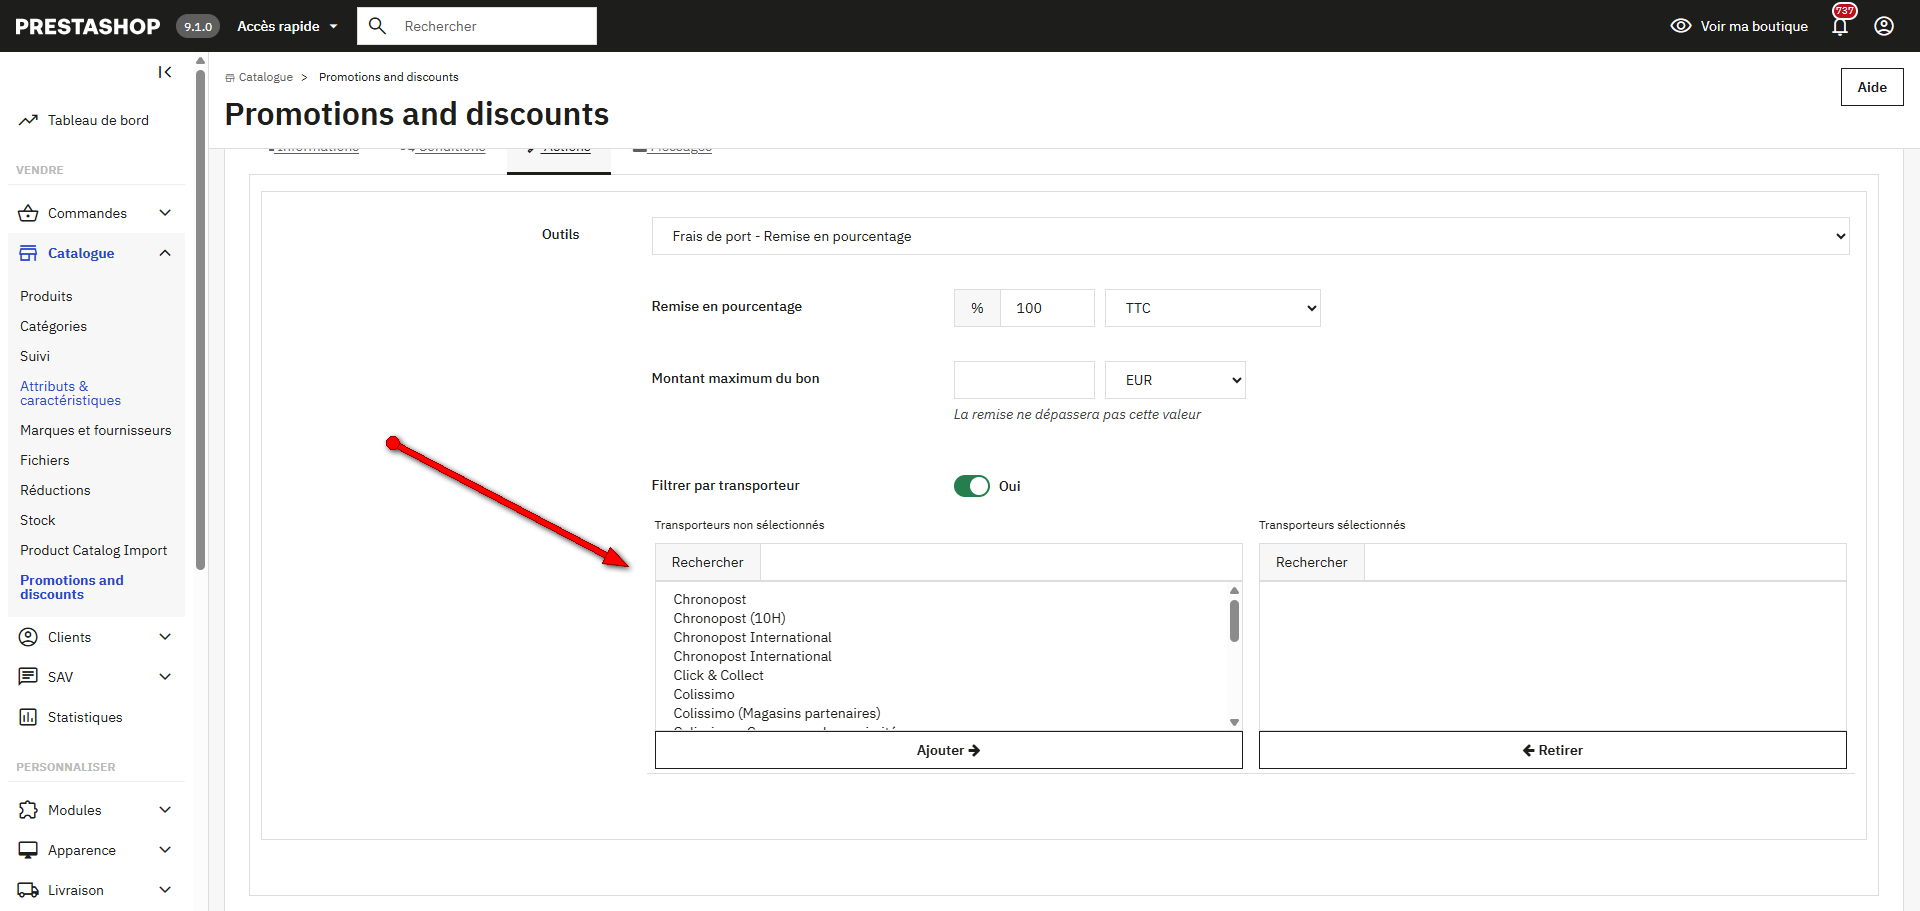Open Fichiers in the sidebar
Image resolution: width=1920 pixels, height=911 pixels.
(45, 460)
